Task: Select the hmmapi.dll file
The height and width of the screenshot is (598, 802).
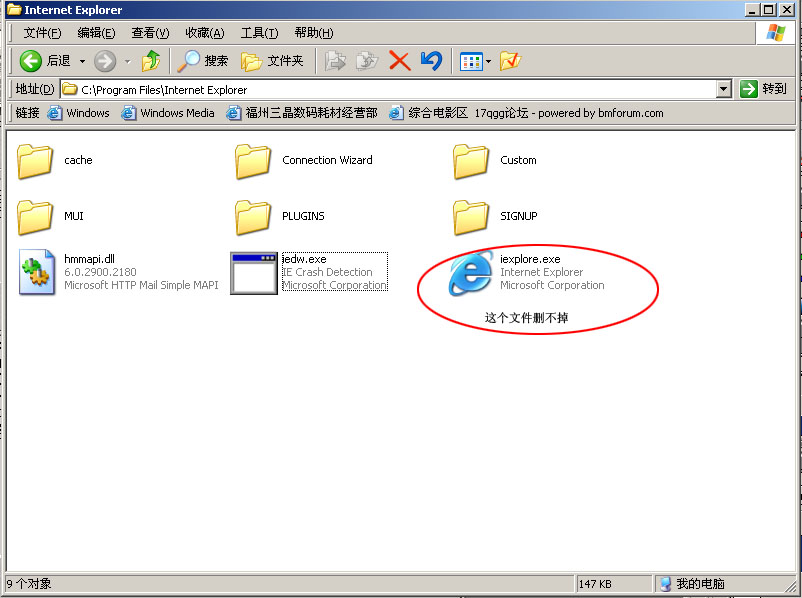Action: (x=36, y=273)
